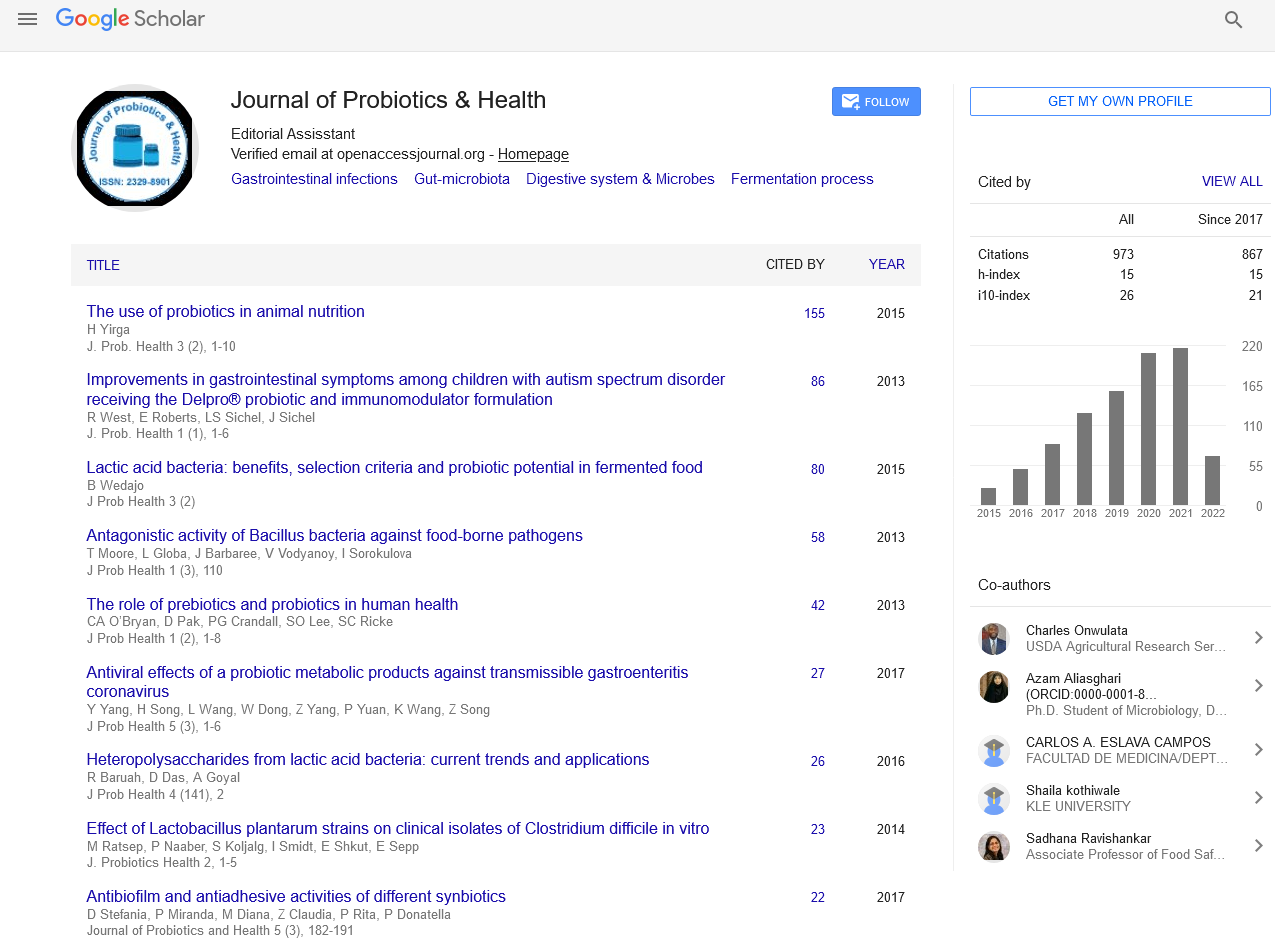This screenshot has height=947, width=1275.
Task: Click Shaila kothiwale's placeholder avatar
Action: pyautogui.click(x=993, y=798)
